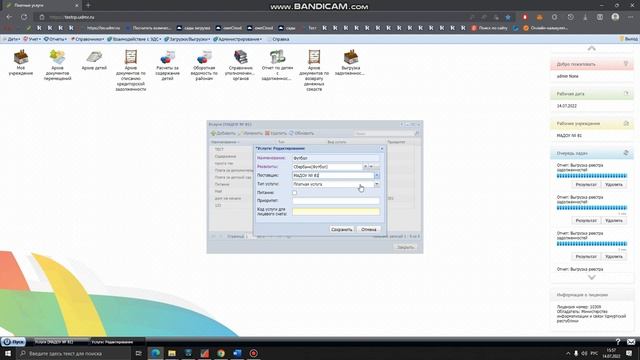The image size is (640, 360).
Task: Clear the Реквизиты field with its x button
Action: [x=365, y=167]
